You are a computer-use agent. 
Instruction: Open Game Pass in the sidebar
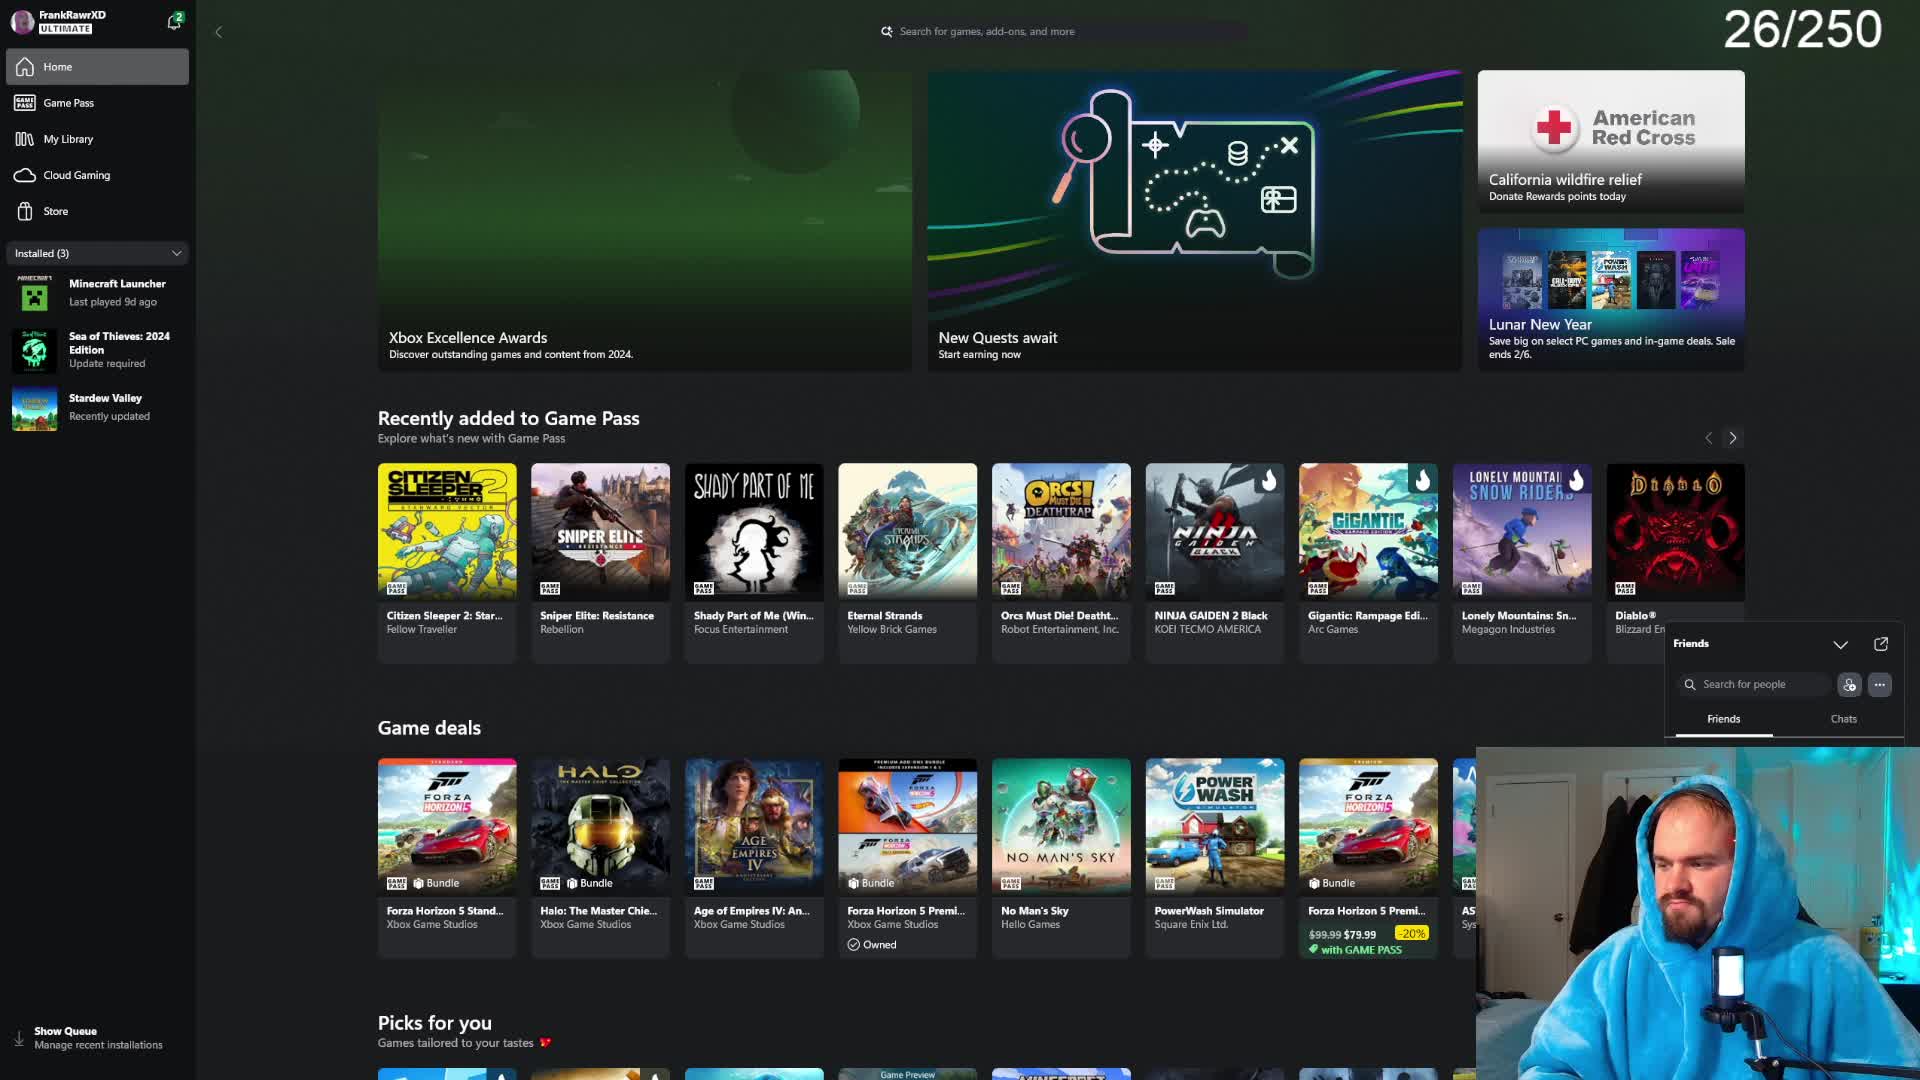pyautogui.click(x=97, y=103)
